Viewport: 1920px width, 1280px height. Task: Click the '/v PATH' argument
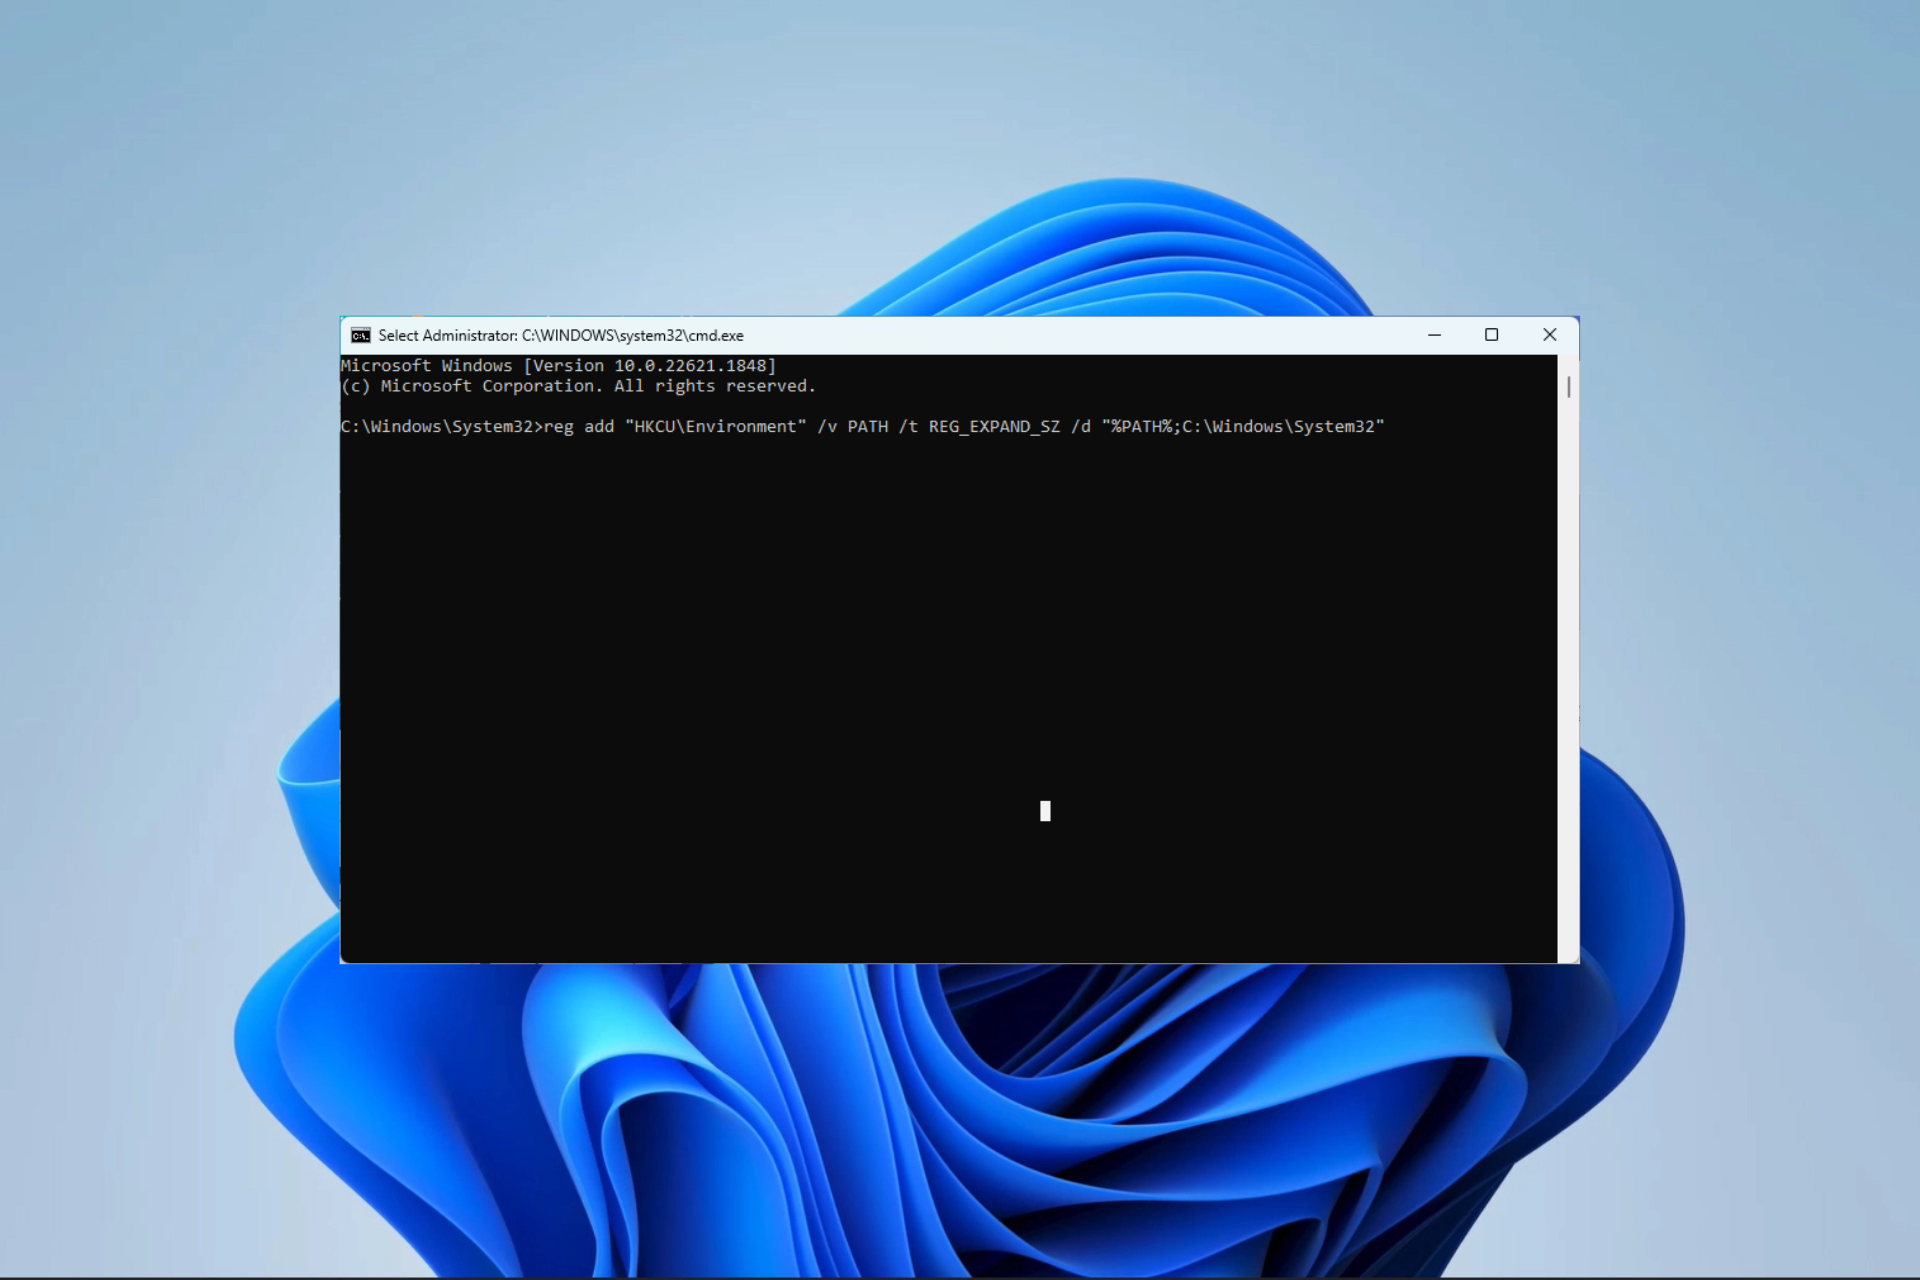(x=853, y=427)
